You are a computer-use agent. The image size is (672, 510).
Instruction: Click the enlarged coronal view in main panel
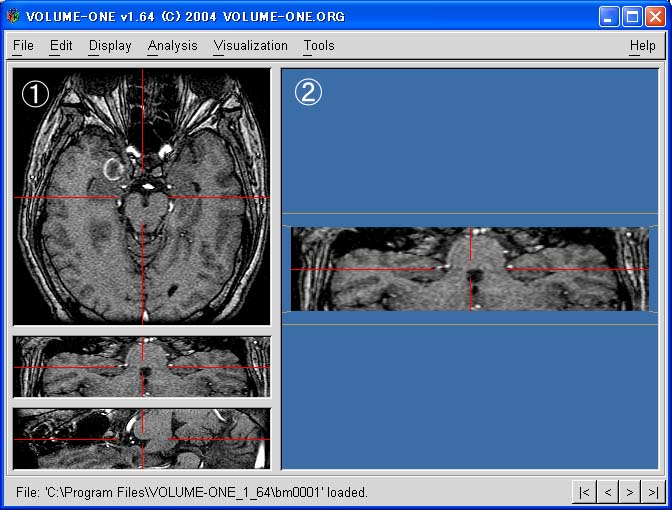470,269
